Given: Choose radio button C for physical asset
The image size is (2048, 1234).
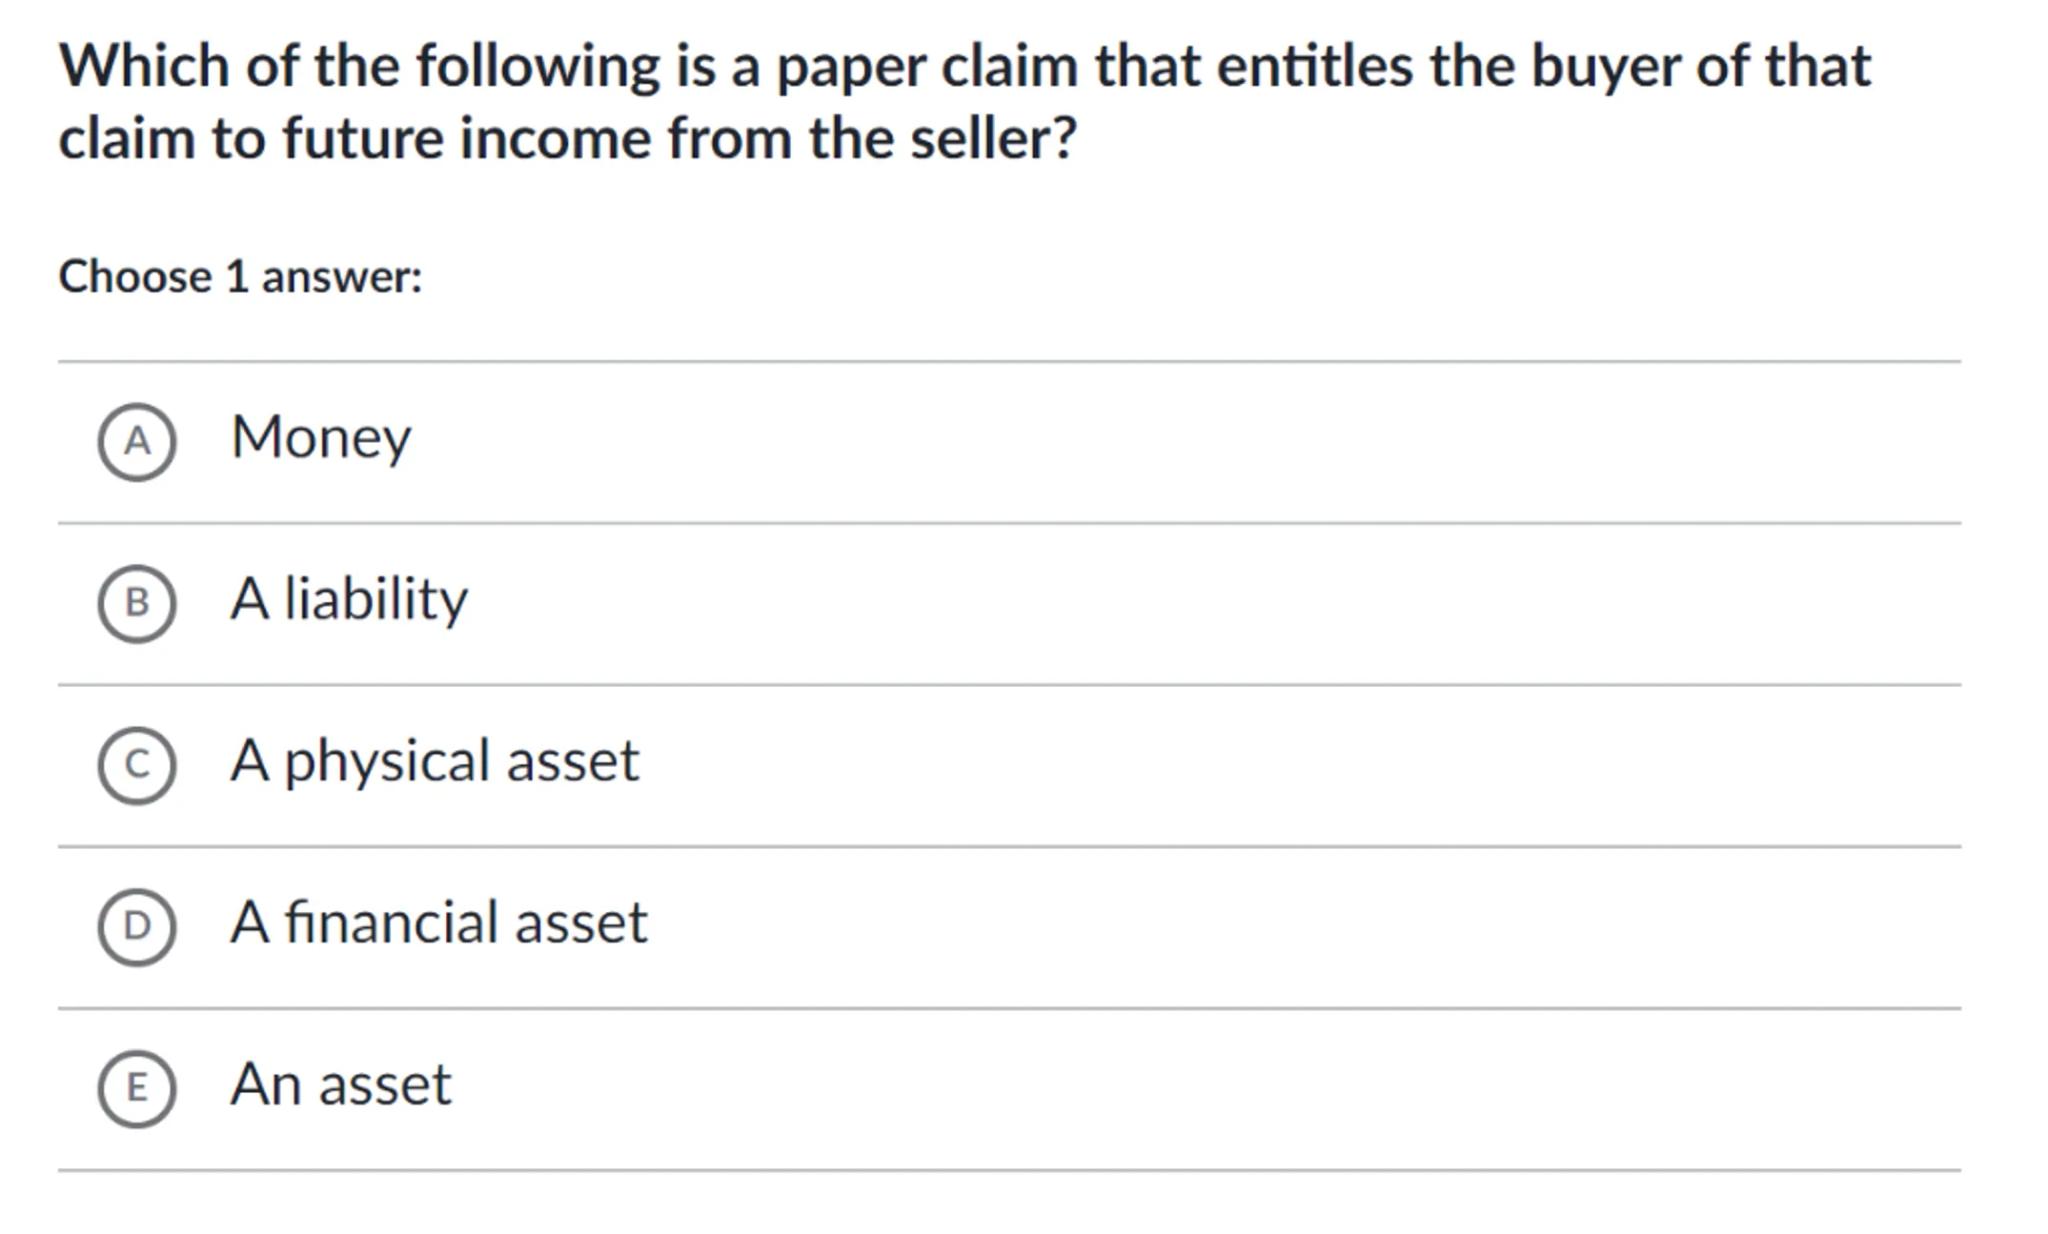Looking at the screenshot, I should point(137,765).
